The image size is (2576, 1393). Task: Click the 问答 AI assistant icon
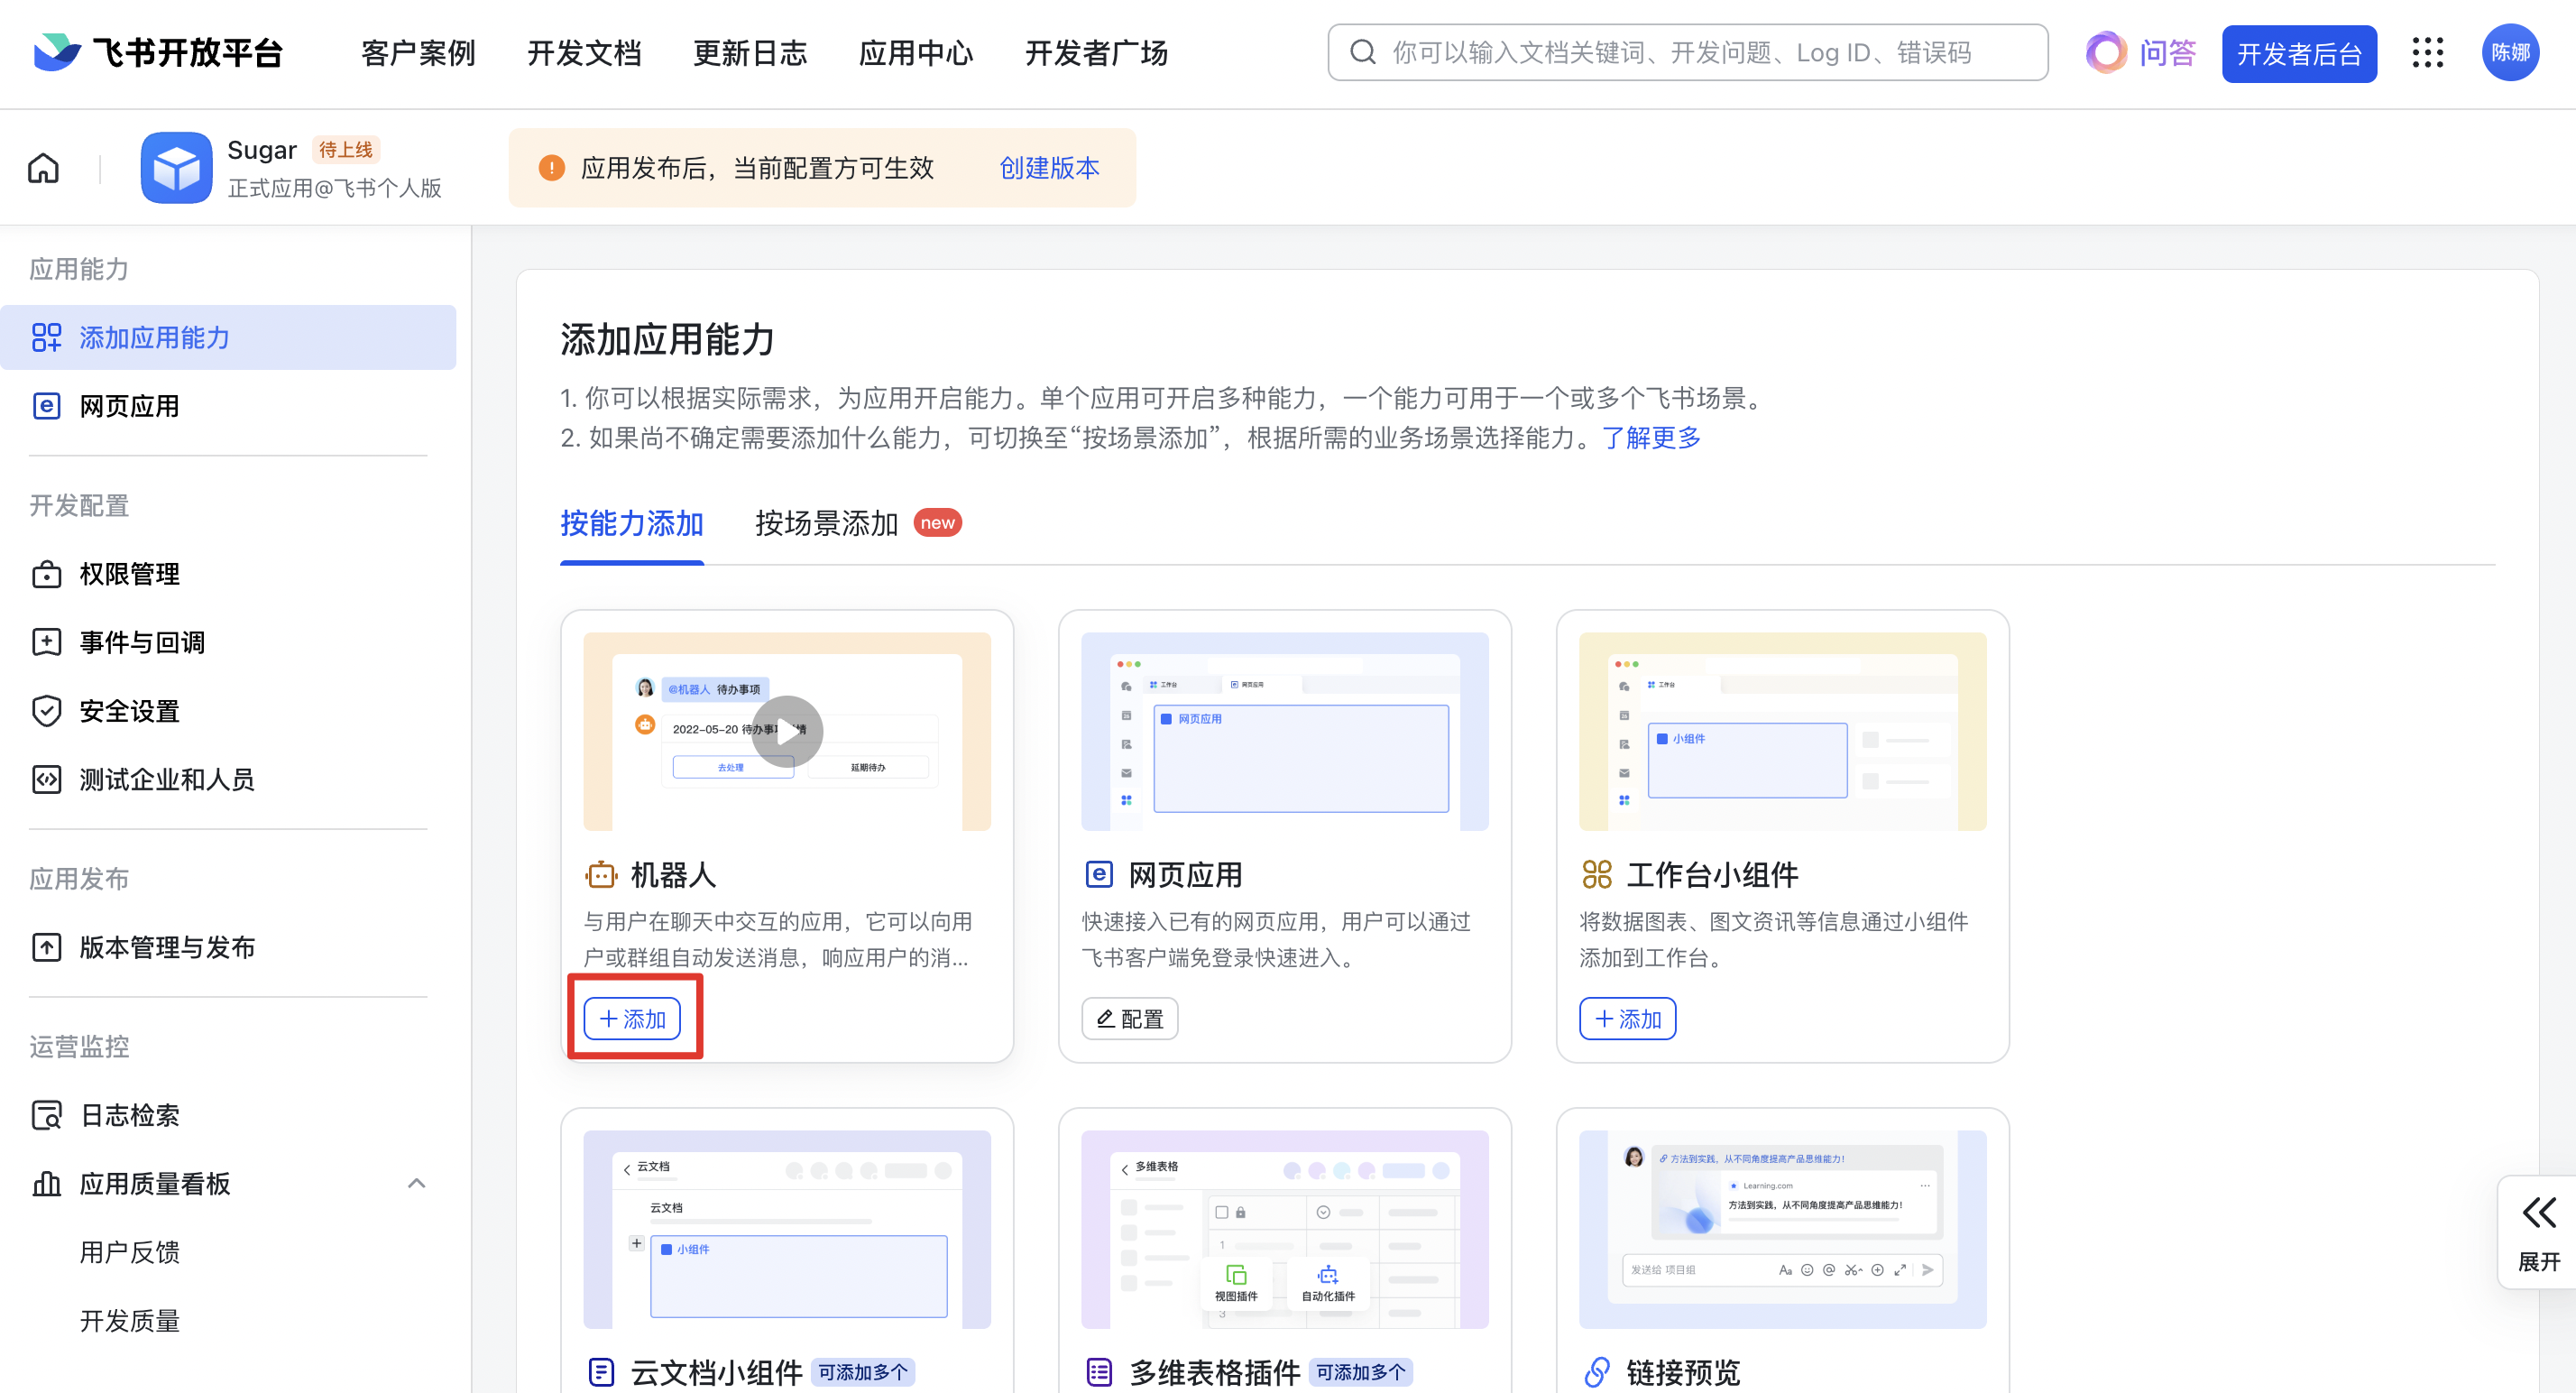coord(2106,53)
